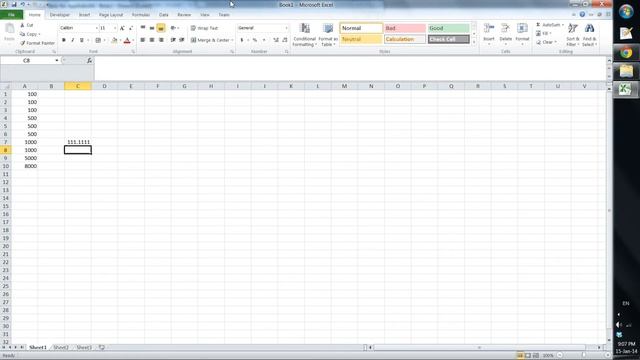640x360 pixels.
Task: Toggle Bold formatting
Action: pos(64,40)
